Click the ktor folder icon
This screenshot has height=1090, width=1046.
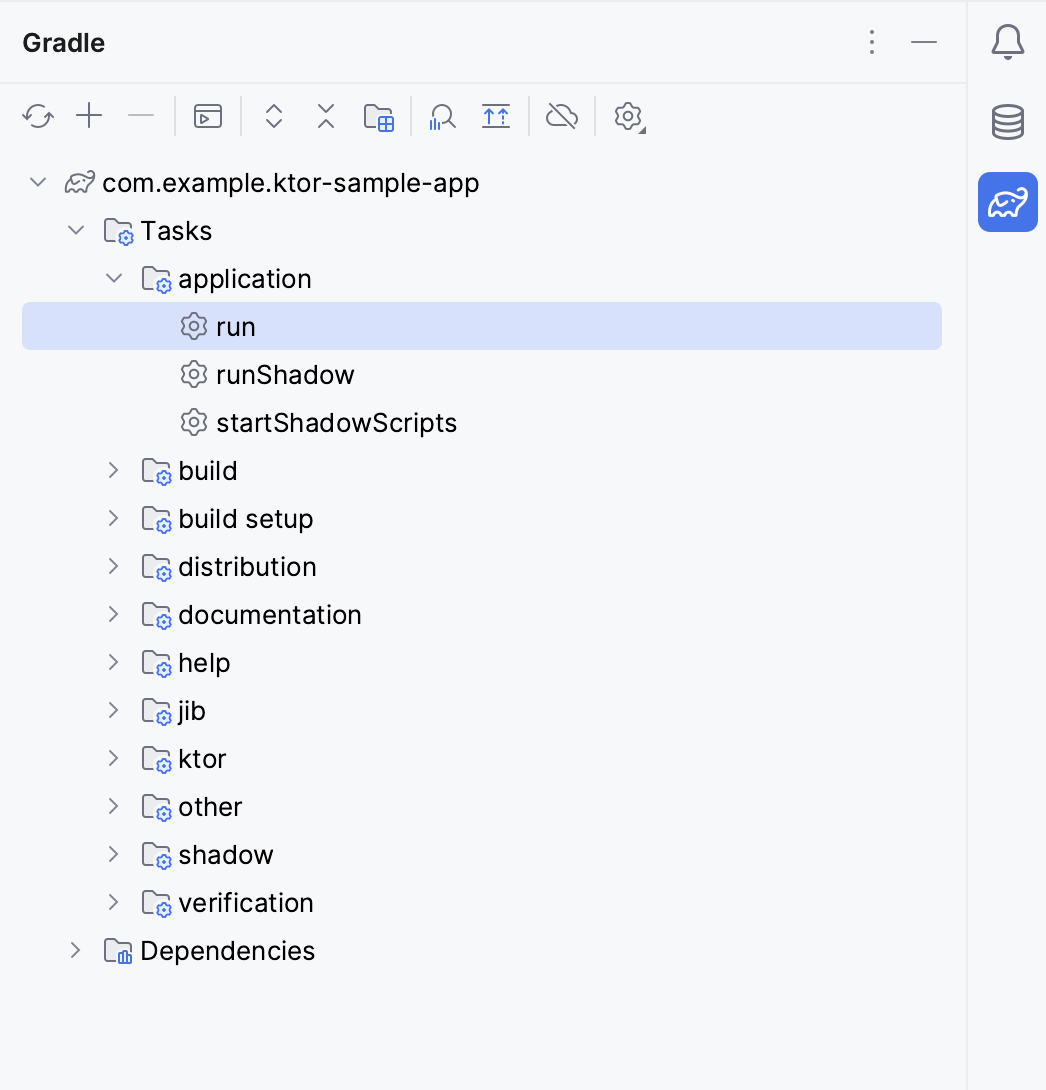[156, 759]
